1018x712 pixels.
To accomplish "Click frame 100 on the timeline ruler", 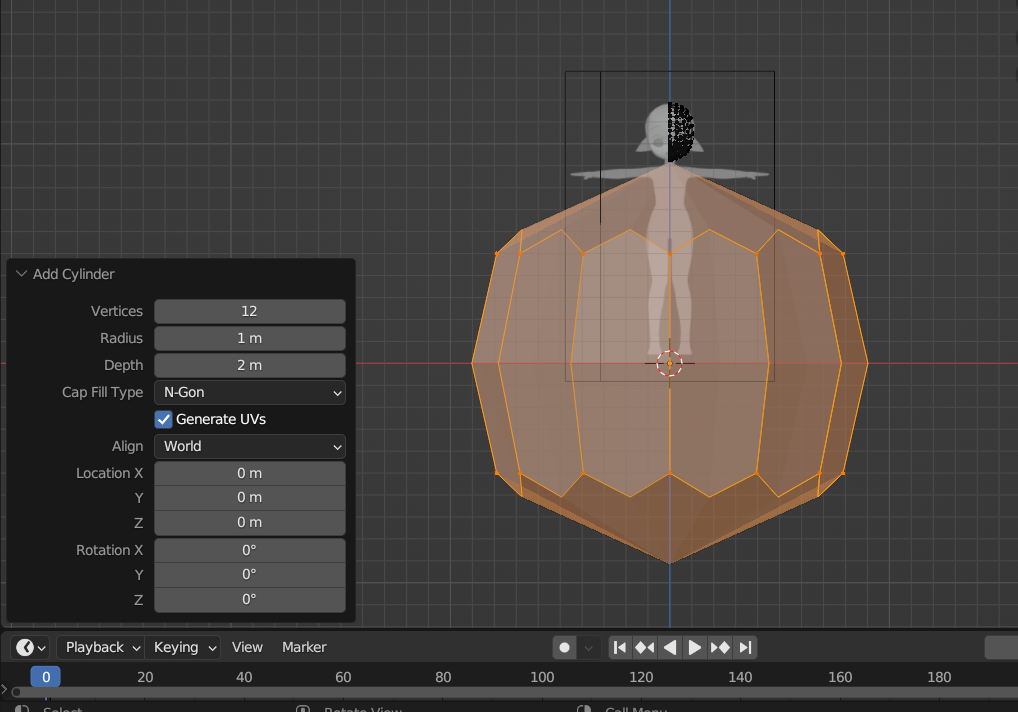I will (542, 677).
